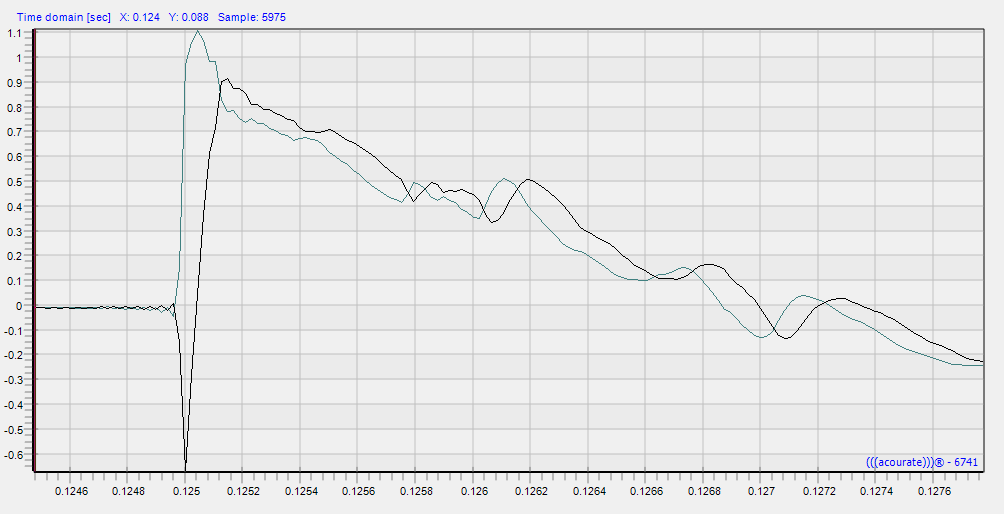This screenshot has height=514, width=1004.
Task: Click the 1.1 label on amplitude axis
Action: tap(14, 33)
